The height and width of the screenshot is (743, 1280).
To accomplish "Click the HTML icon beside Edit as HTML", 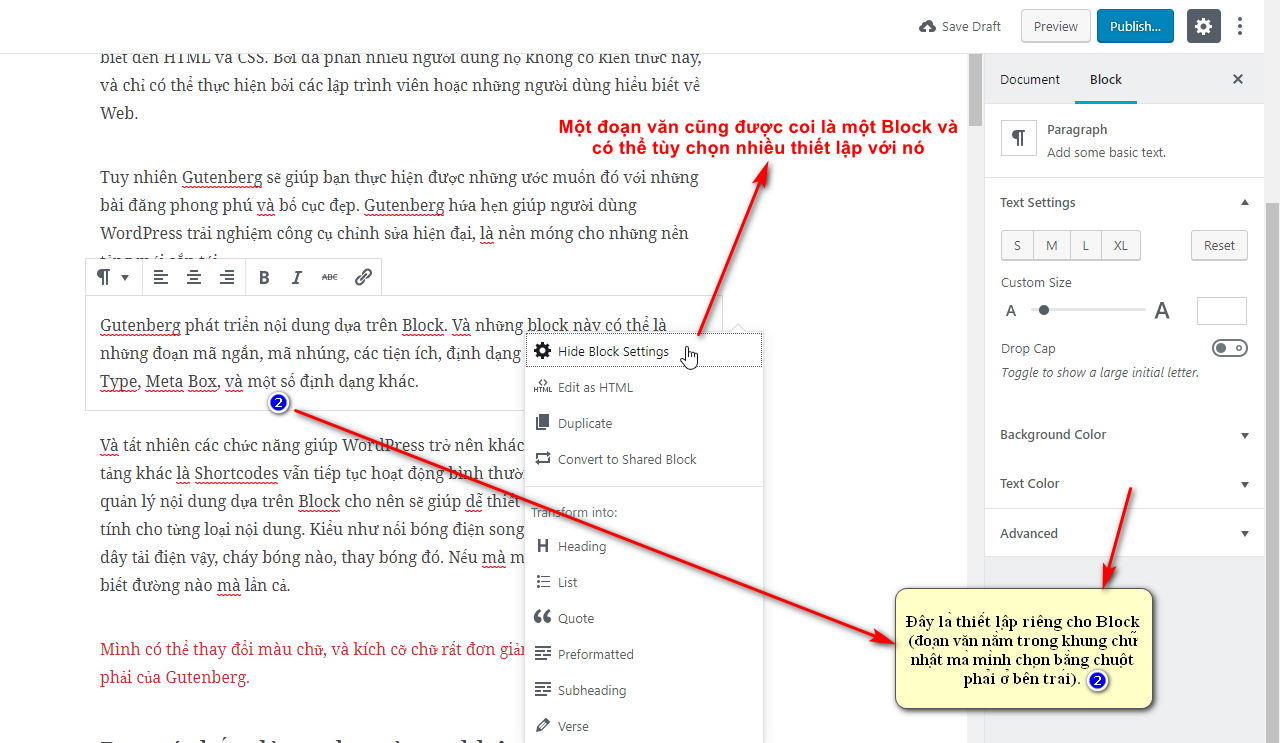I will pos(543,387).
